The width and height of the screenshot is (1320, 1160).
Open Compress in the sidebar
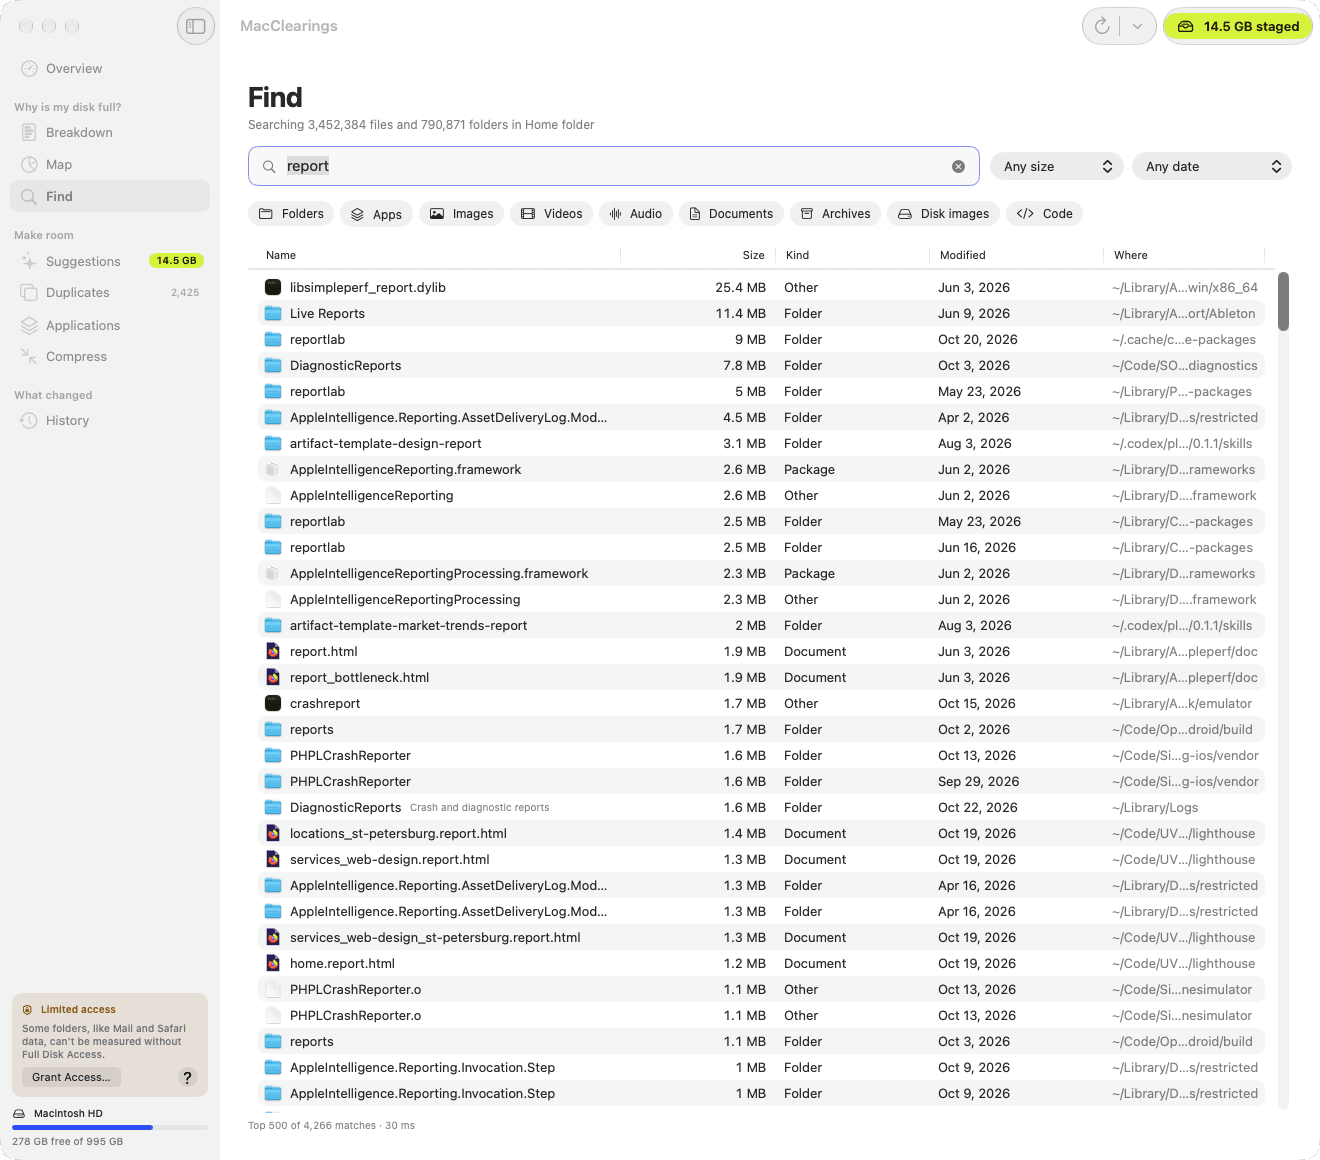click(x=110, y=357)
